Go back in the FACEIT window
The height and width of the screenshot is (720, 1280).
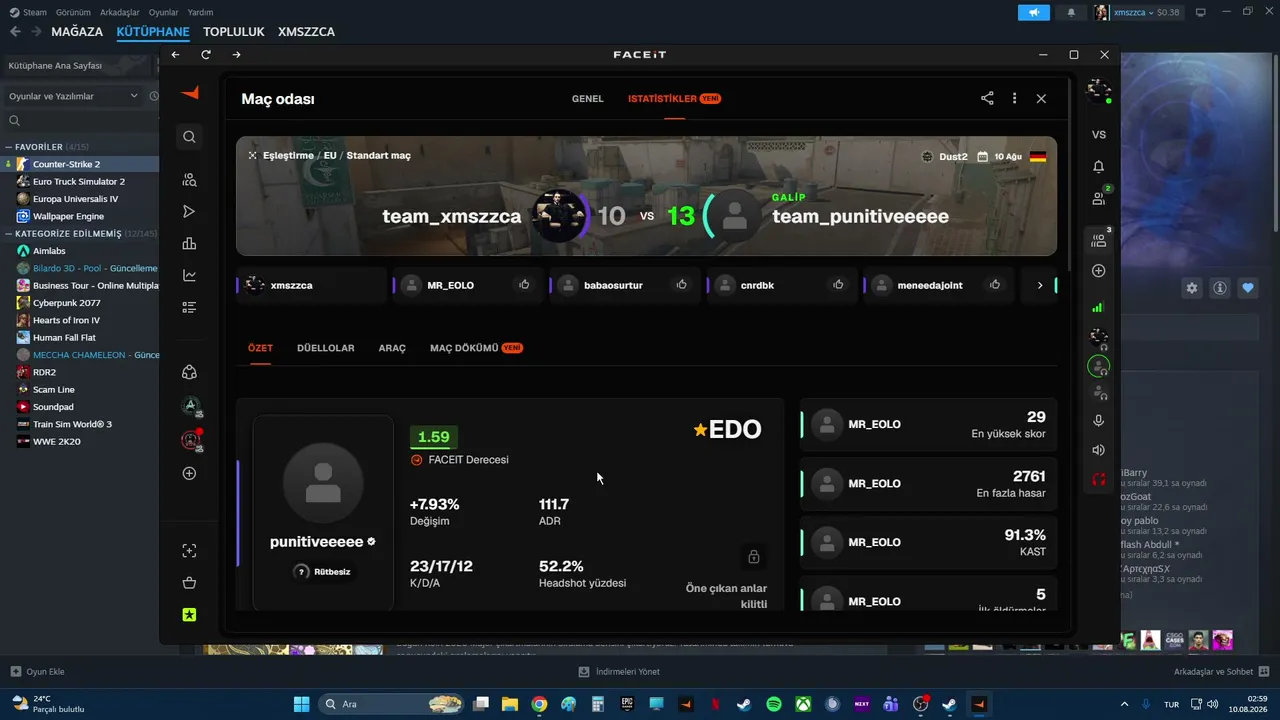click(x=175, y=55)
